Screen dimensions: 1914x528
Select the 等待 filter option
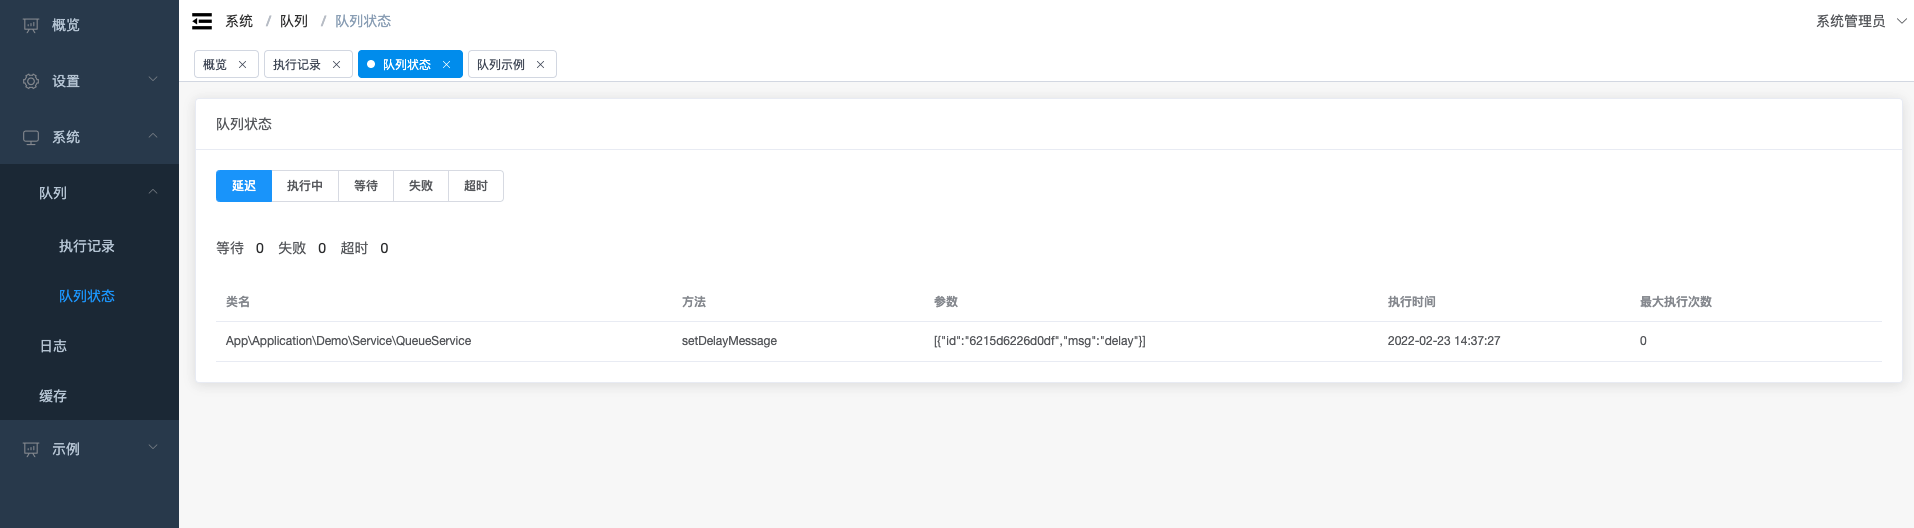(x=366, y=186)
